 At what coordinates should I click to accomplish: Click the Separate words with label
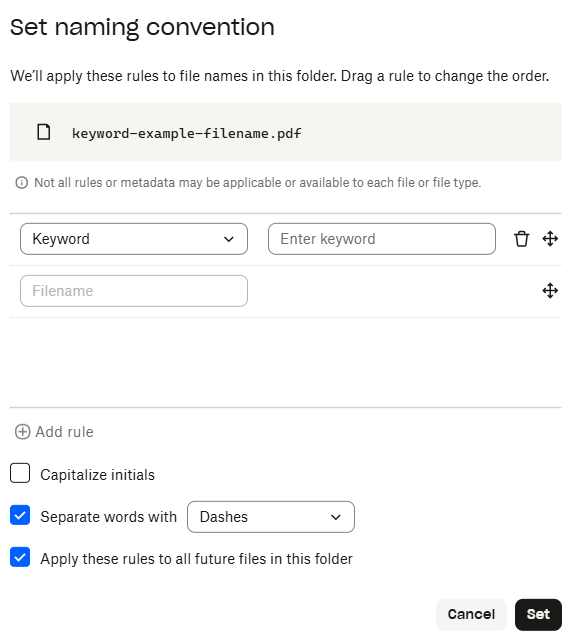[109, 517]
